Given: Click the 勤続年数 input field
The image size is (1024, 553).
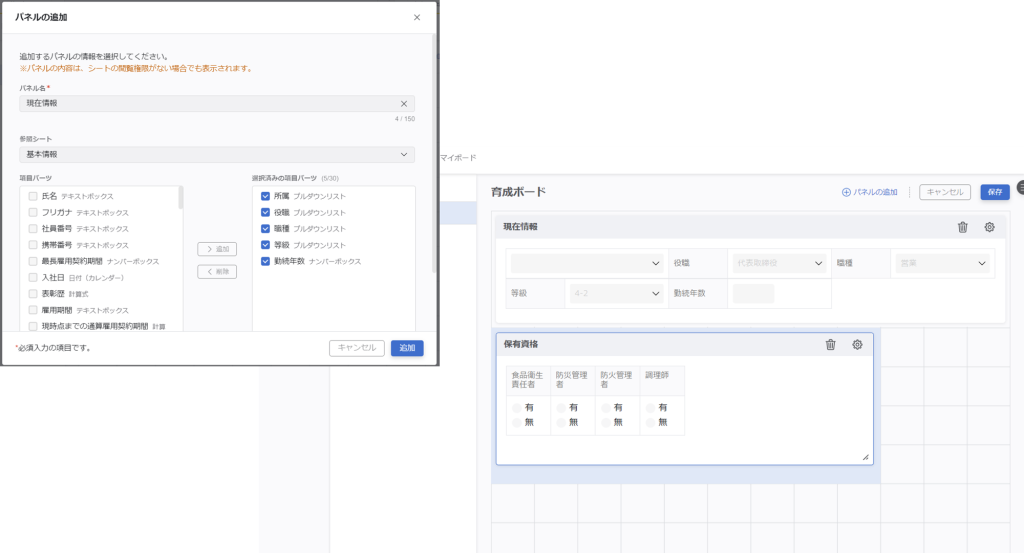Looking at the screenshot, I should (753, 294).
